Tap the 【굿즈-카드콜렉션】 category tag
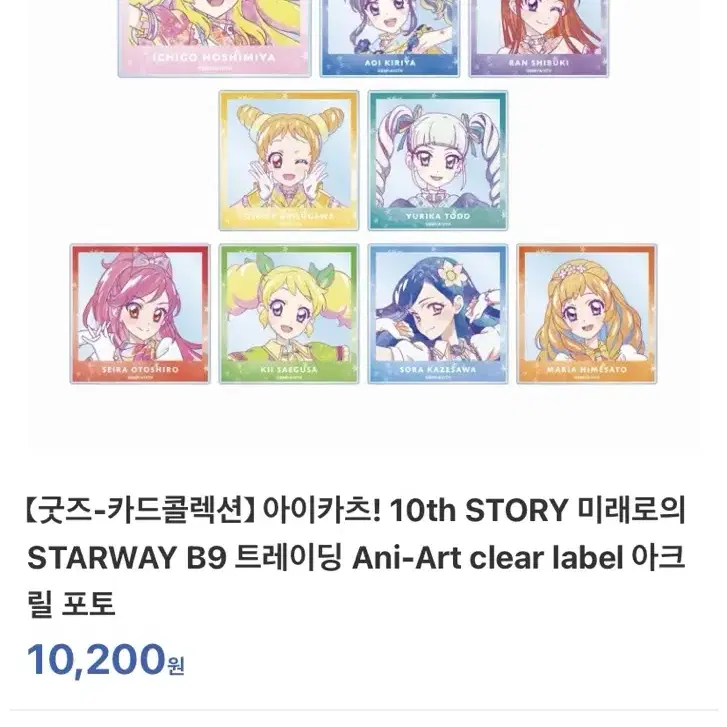The height and width of the screenshot is (727, 727). pos(141,510)
